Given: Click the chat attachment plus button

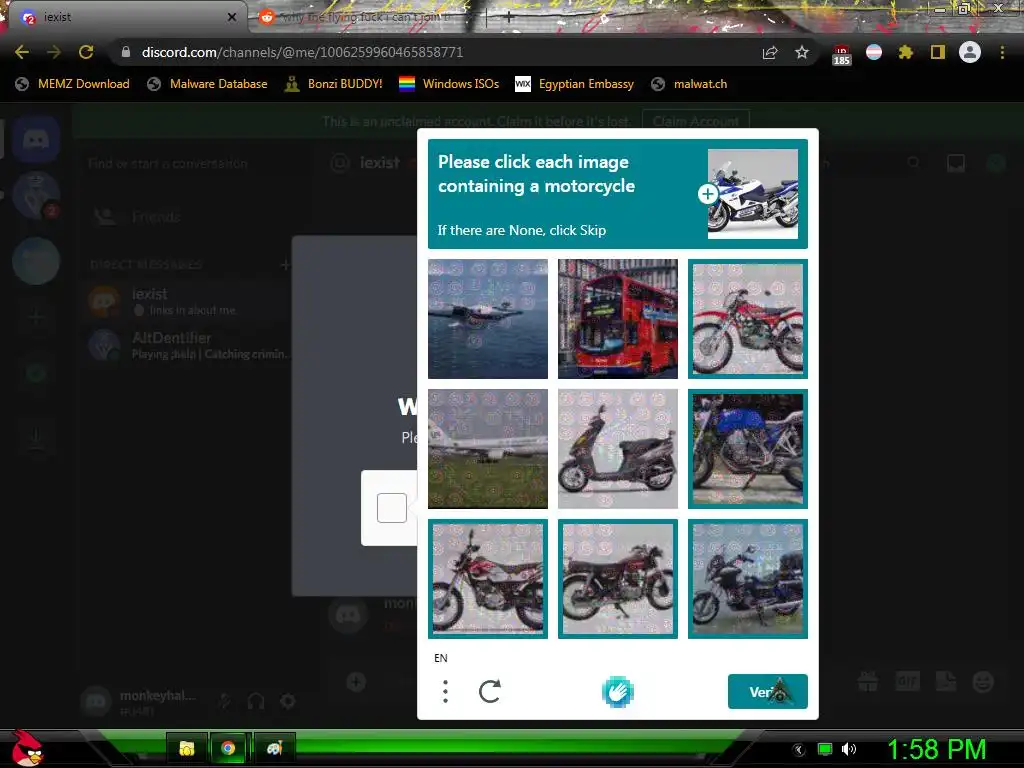Looking at the screenshot, I should (x=356, y=682).
